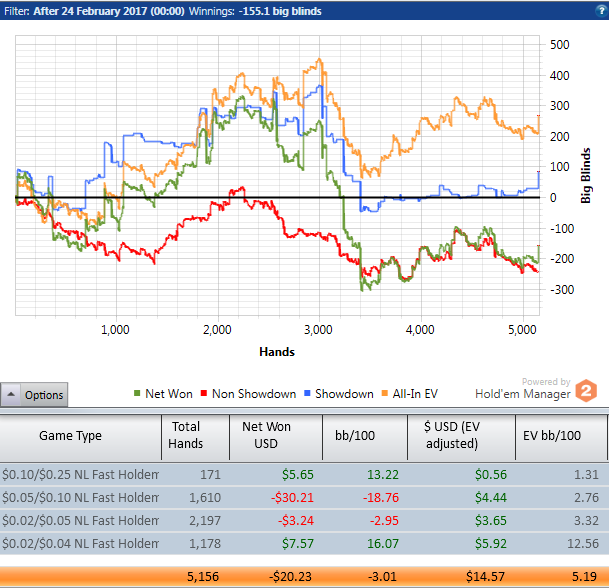609x588 pixels.
Task: Click the 171 total hands cell
Action: point(210,475)
